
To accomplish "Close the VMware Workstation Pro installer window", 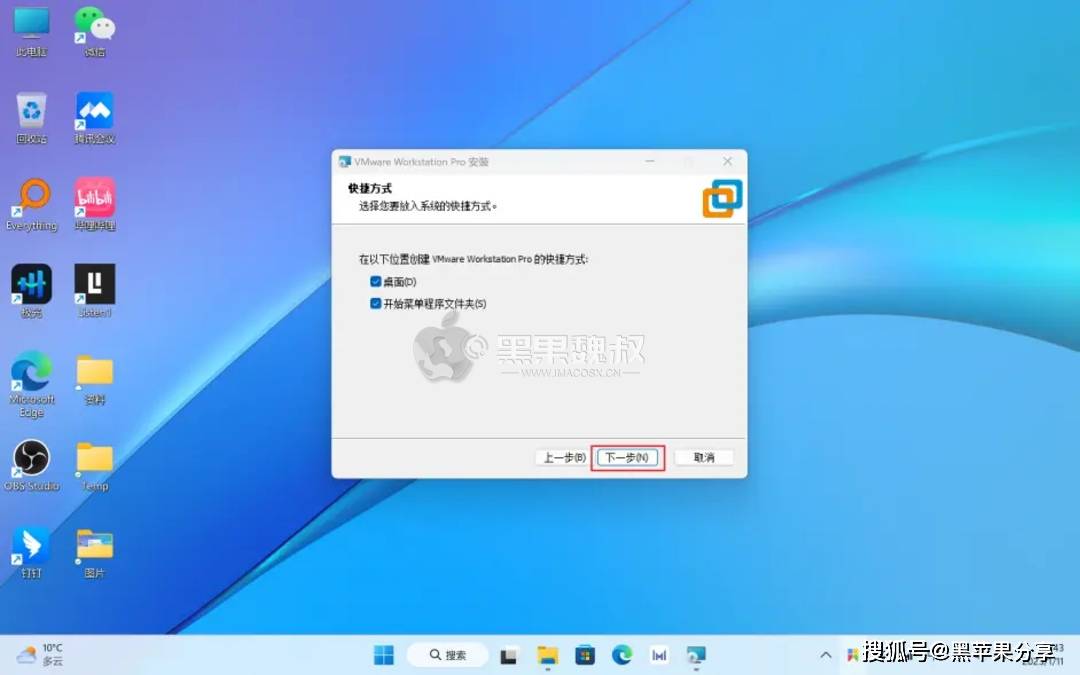I will pyautogui.click(x=727, y=161).
